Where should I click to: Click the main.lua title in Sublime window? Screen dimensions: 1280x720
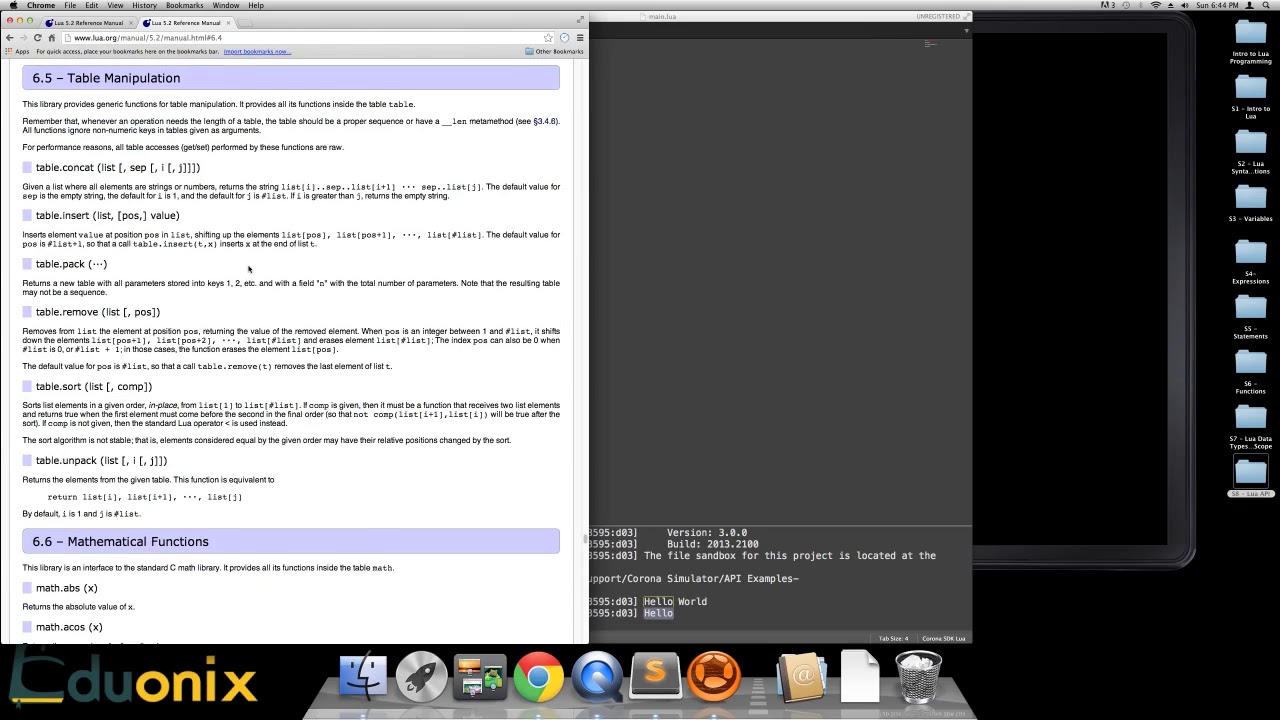pyautogui.click(x=662, y=16)
